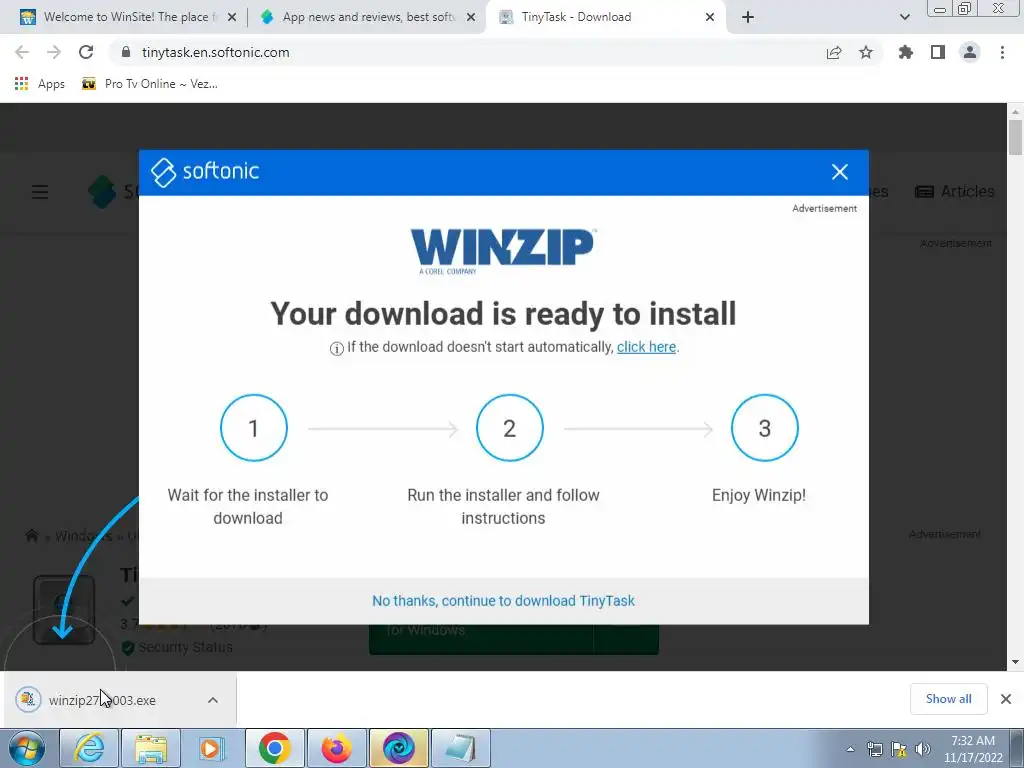The width and height of the screenshot is (1024, 768).
Task: Open the blue swirl app in taskbar
Action: 398,748
